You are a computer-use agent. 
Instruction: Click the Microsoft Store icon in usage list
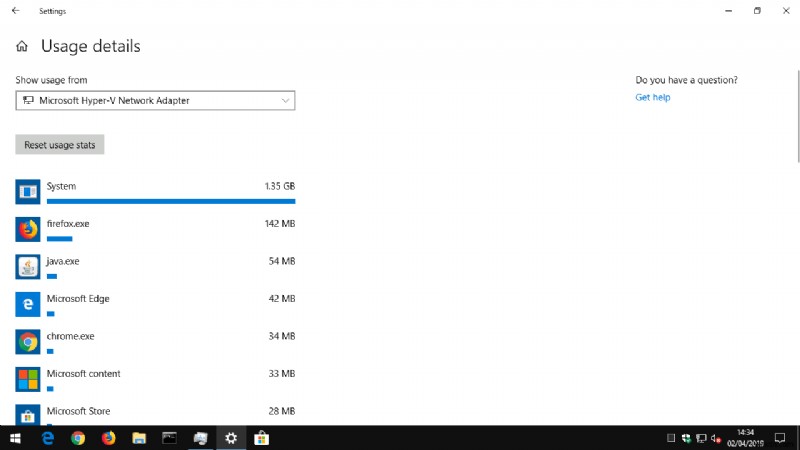[x=28, y=415]
